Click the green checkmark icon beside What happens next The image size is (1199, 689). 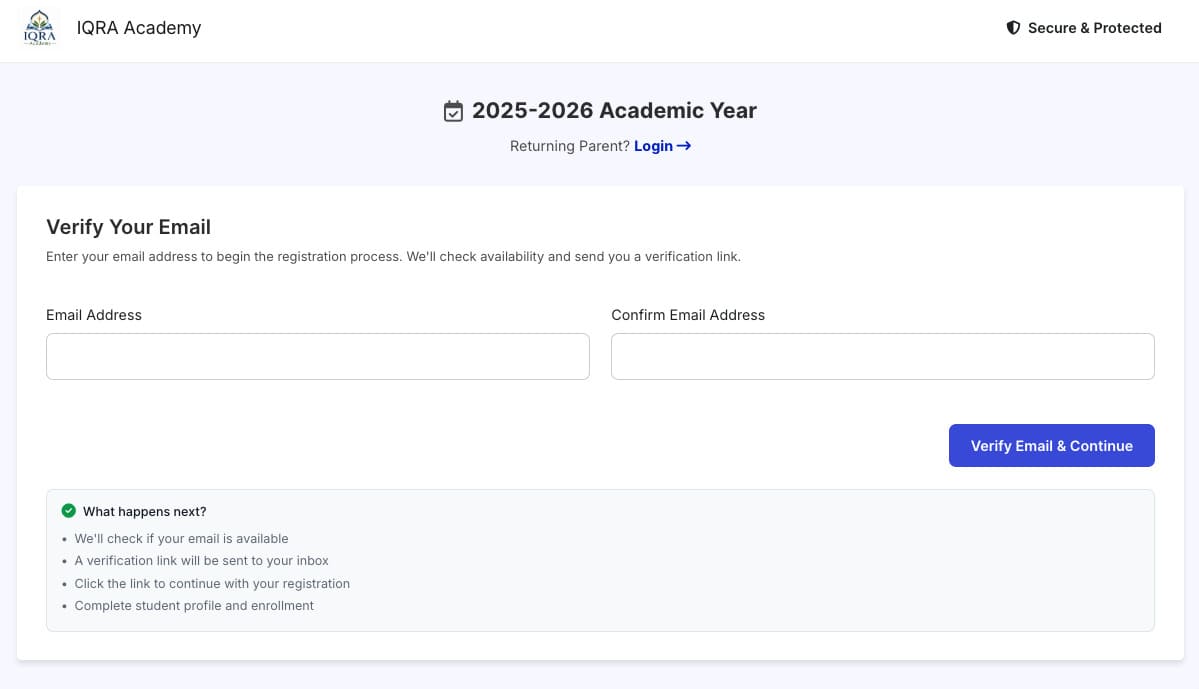coord(69,511)
